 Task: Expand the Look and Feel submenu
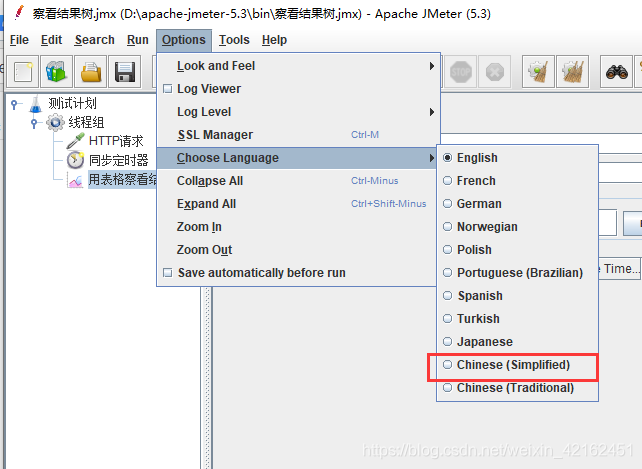[298, 66]
